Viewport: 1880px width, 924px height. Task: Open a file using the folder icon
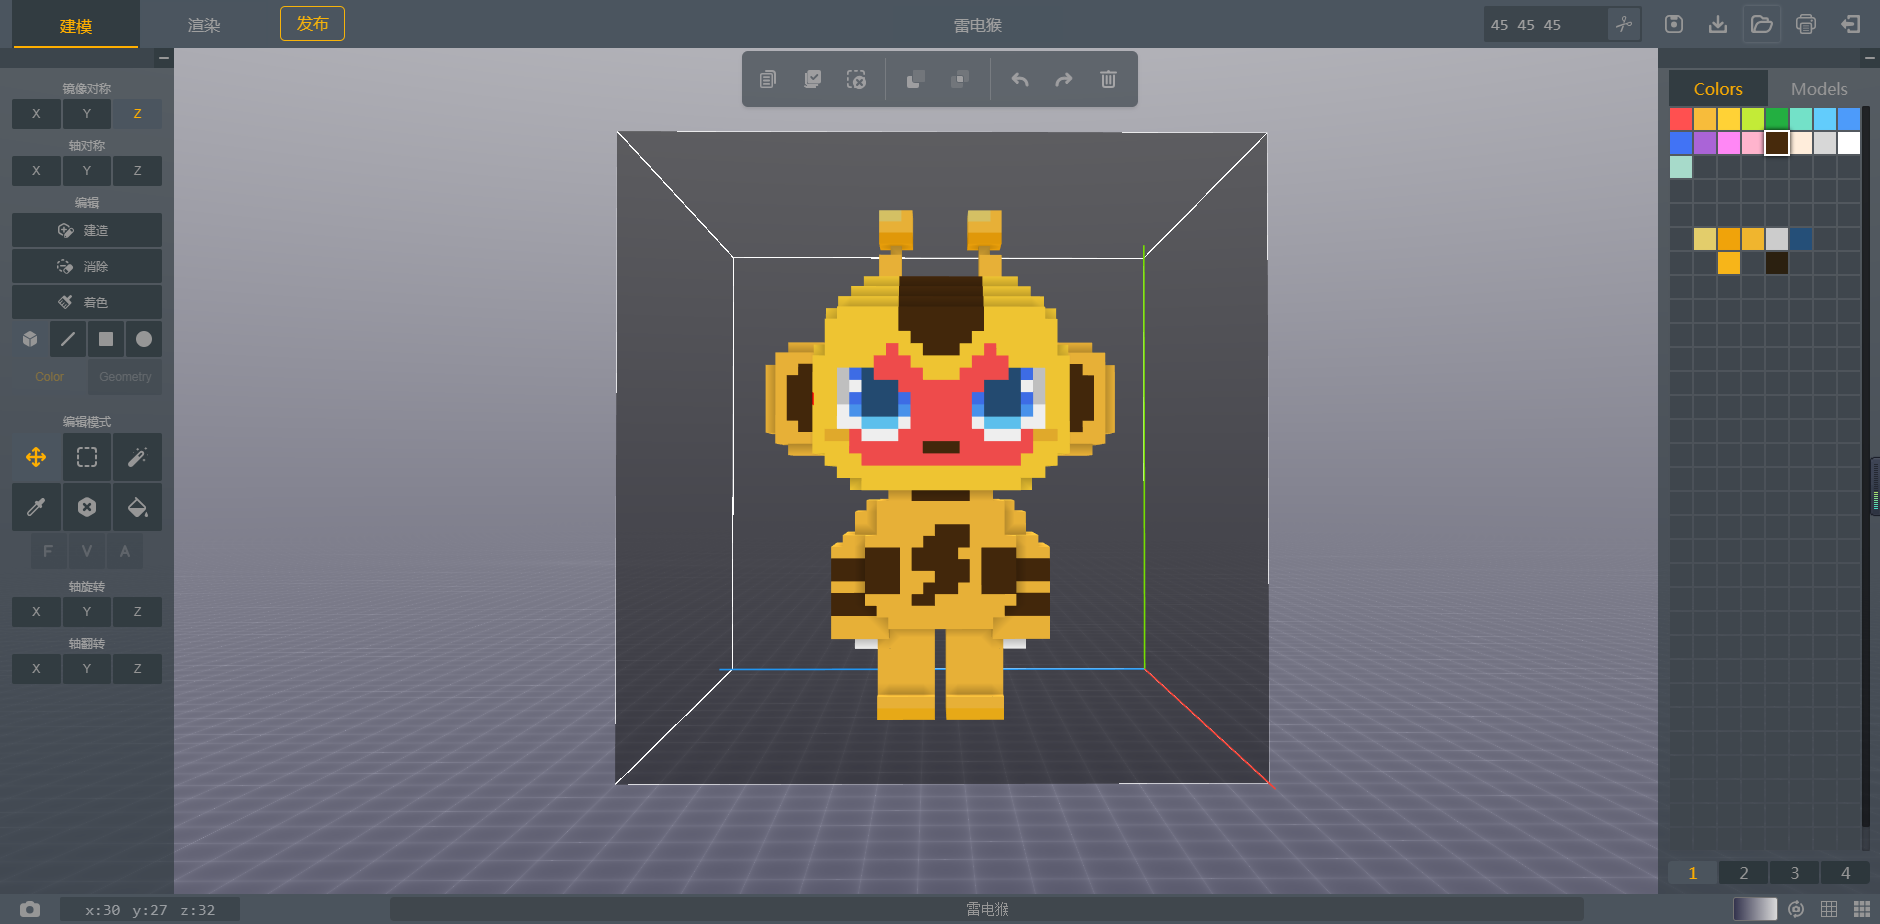(1762, 24)
